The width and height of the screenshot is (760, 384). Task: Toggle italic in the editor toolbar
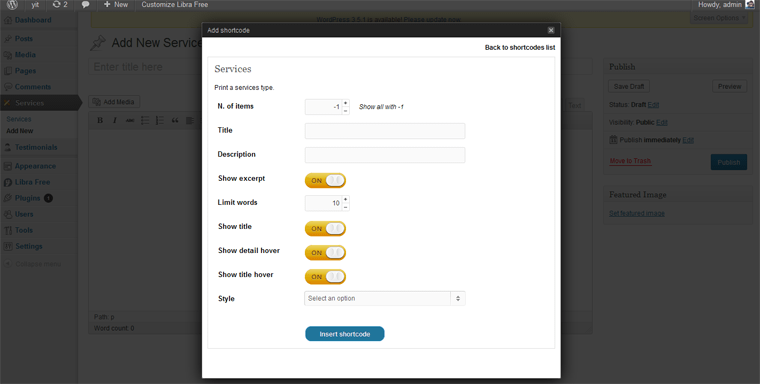coord(115,120)
